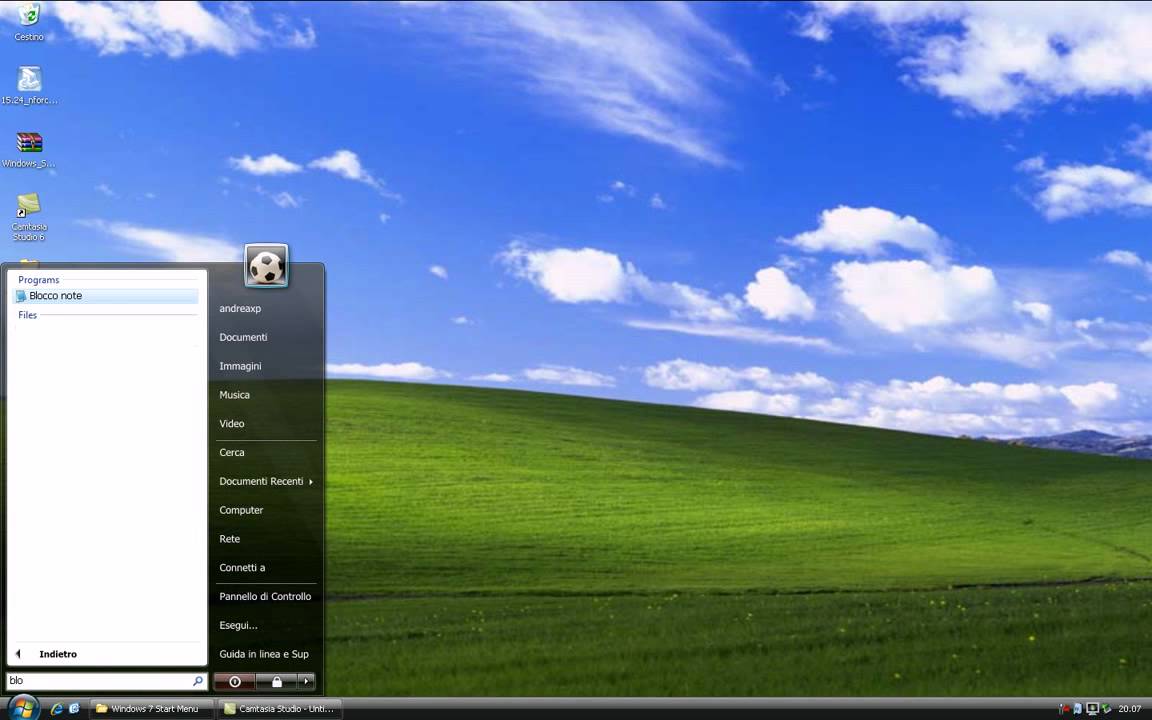
Task: Click the monitor network tray icon
Action: (1092, 709)
